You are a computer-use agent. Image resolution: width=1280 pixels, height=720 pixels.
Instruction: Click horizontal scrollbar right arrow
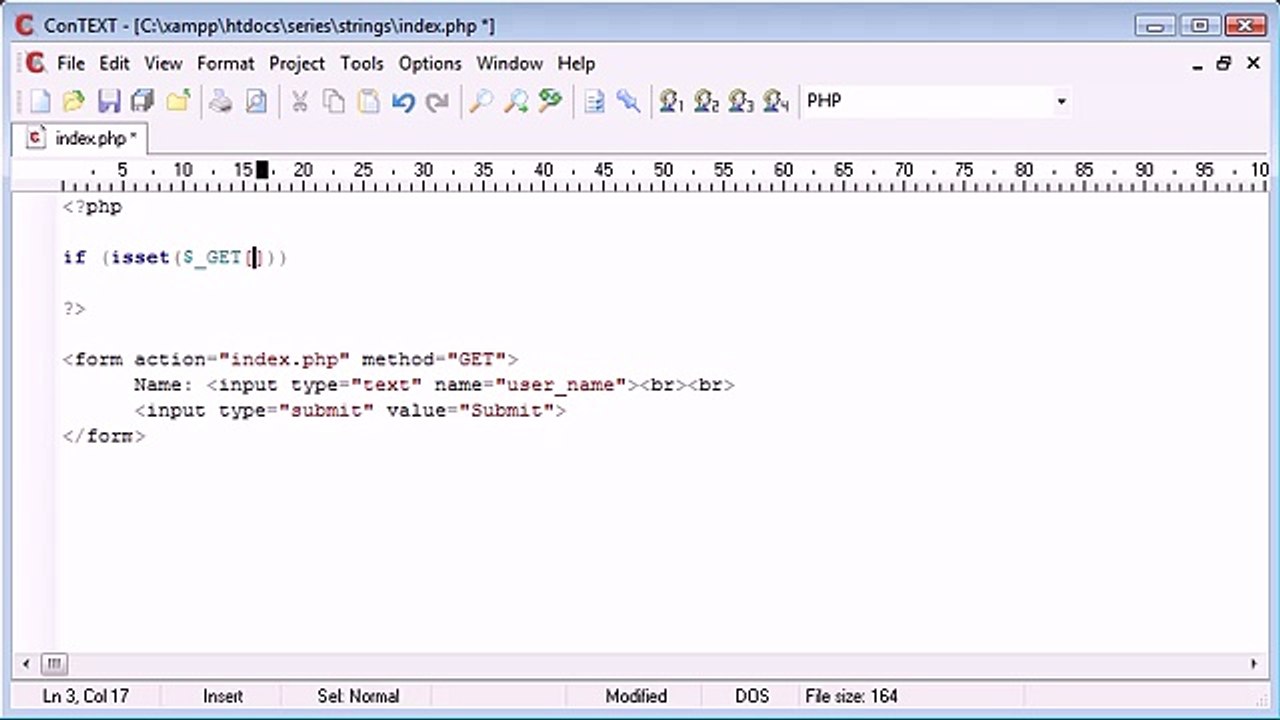point(1254,663)
